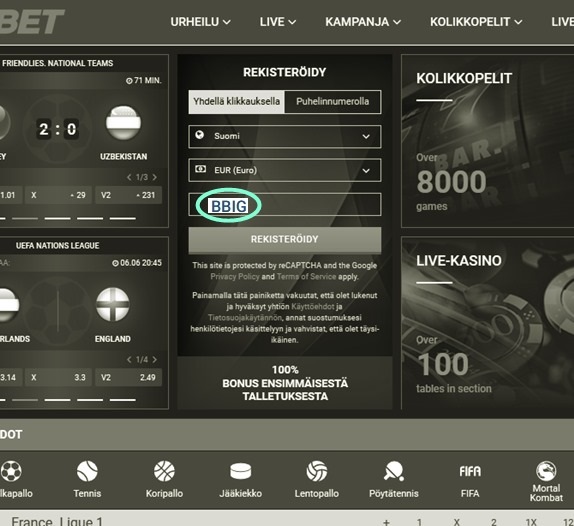Screen dimensions: 574x526
Task: Open the URHEILU menu
Action: [x=200, y=22]
